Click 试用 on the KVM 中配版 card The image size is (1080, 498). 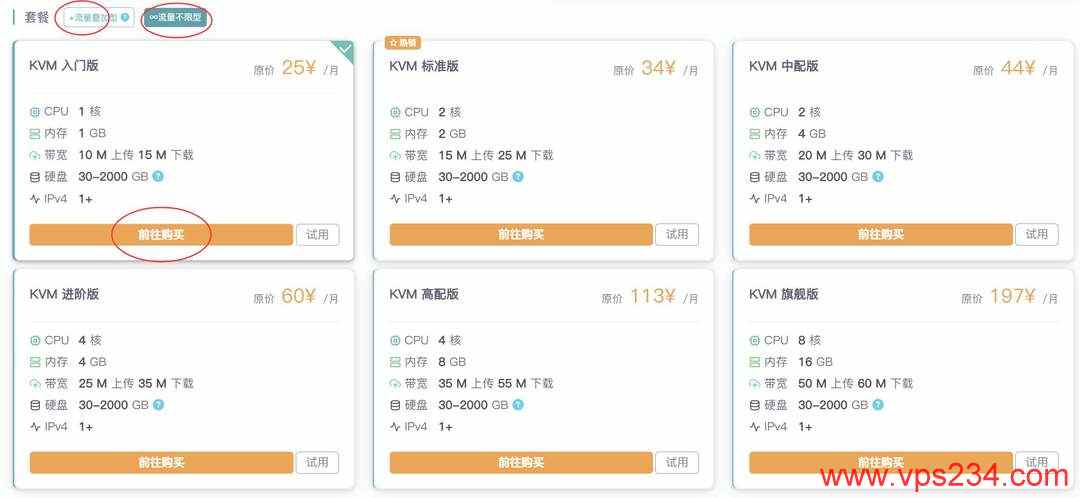click(1037, 235)
